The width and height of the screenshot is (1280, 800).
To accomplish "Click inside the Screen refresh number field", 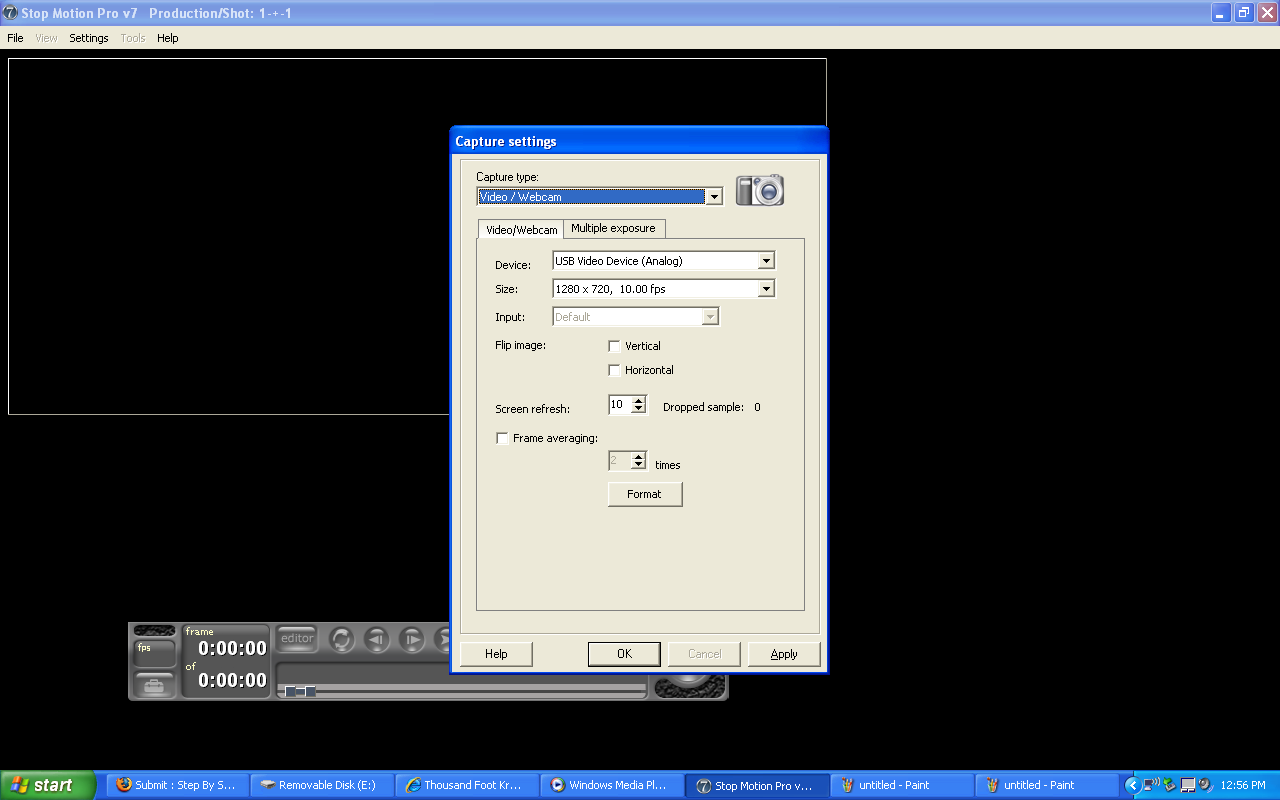I will click(x=620, y=405).
